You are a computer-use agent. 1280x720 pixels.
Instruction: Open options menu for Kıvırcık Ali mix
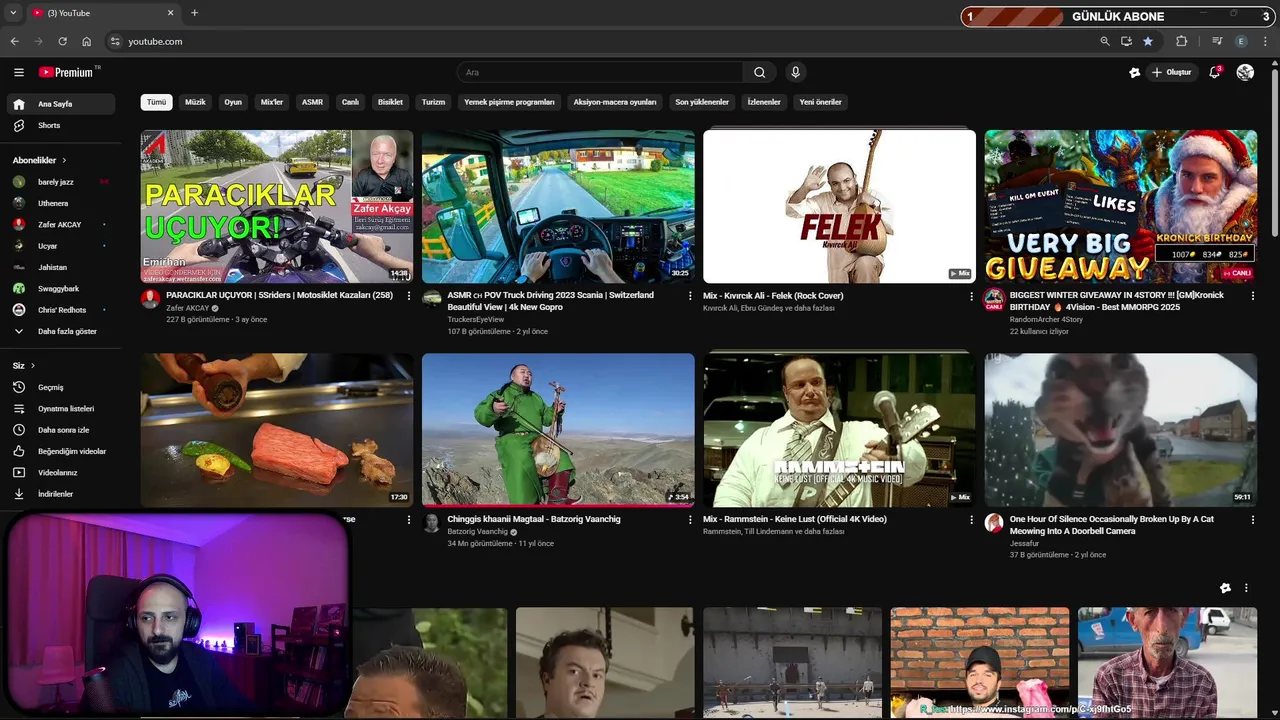pos(970,296)
